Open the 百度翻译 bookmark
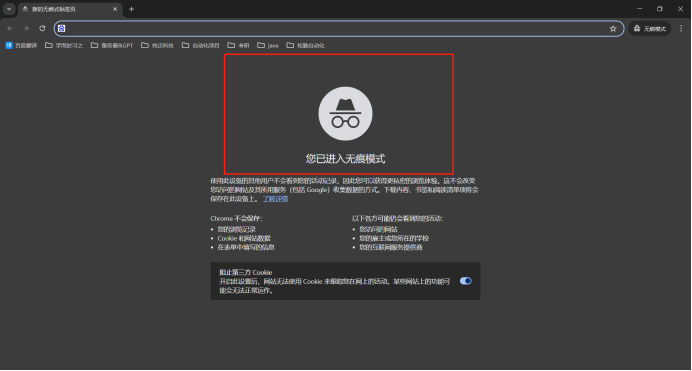The width and height of the screenshot is (692, 371). (21, 45)
